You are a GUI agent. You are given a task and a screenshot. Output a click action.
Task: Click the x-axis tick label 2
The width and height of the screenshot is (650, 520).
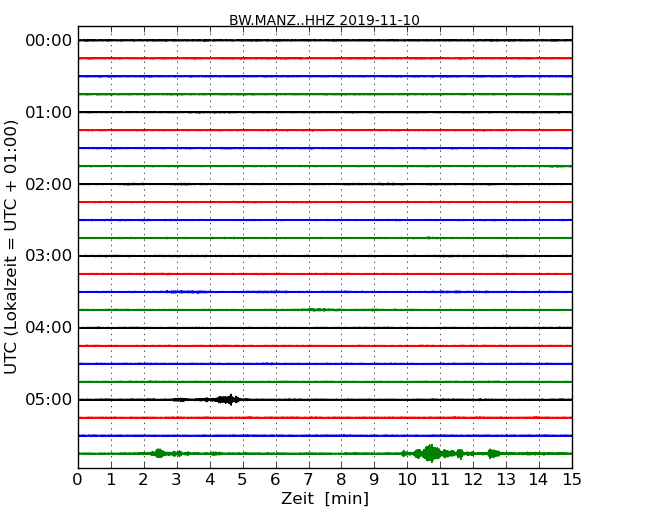[x=144, y=479]
